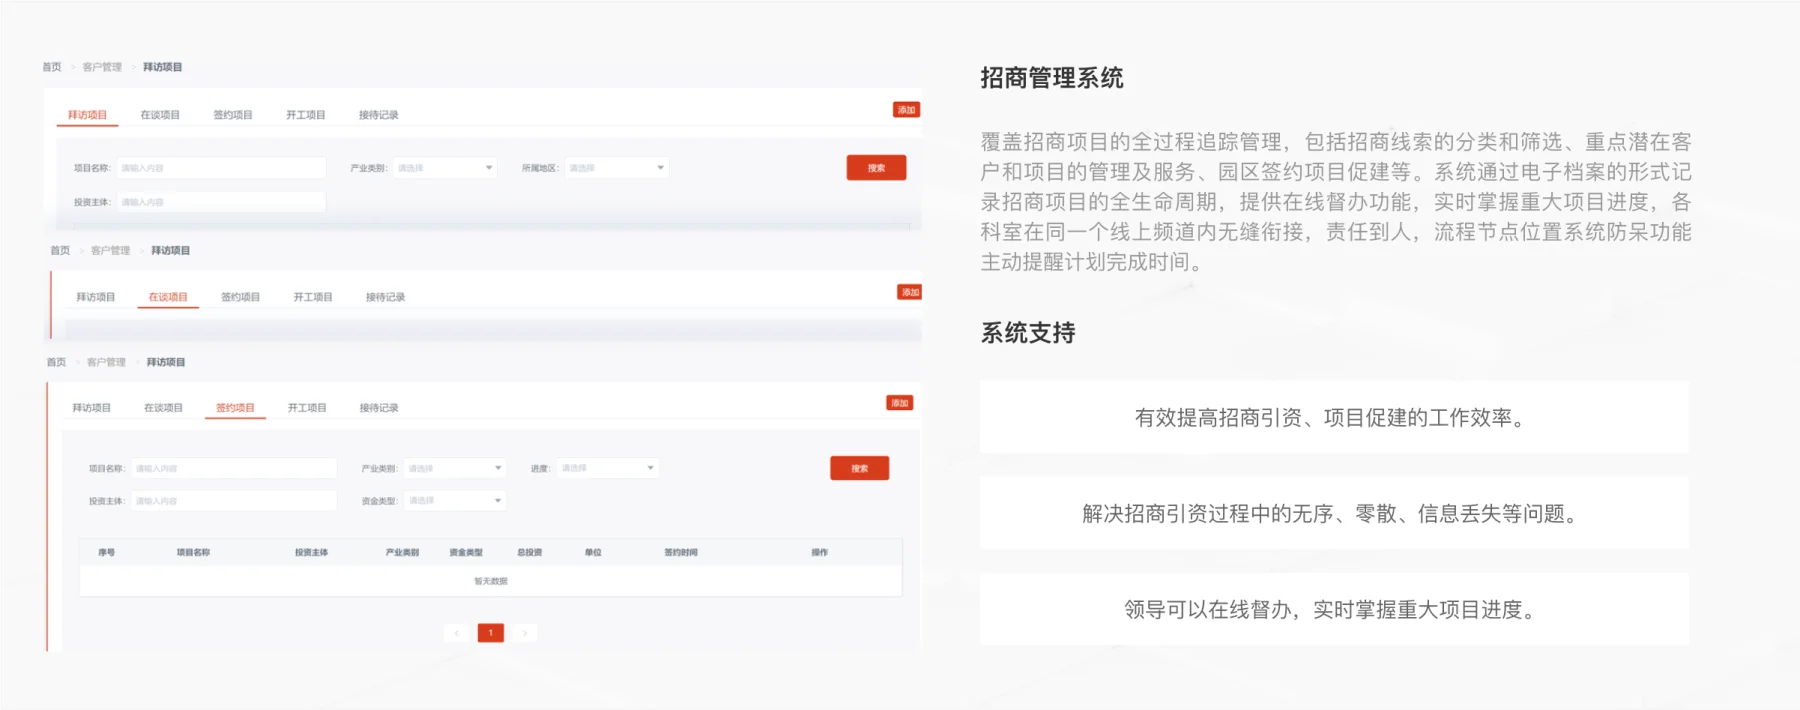The width and height of the screenshot is (1800, 710).
Task: Open 所属地区 dropdown in top panel
Action: coord(617,168)
